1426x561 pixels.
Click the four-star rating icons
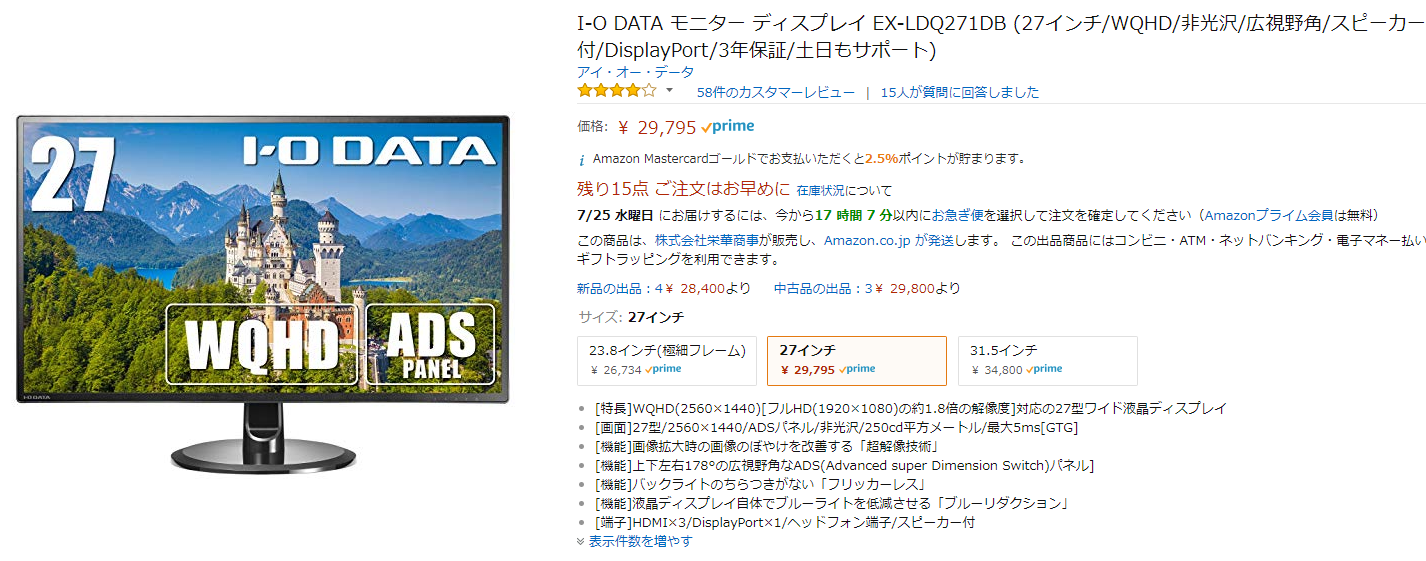point(616,91)
